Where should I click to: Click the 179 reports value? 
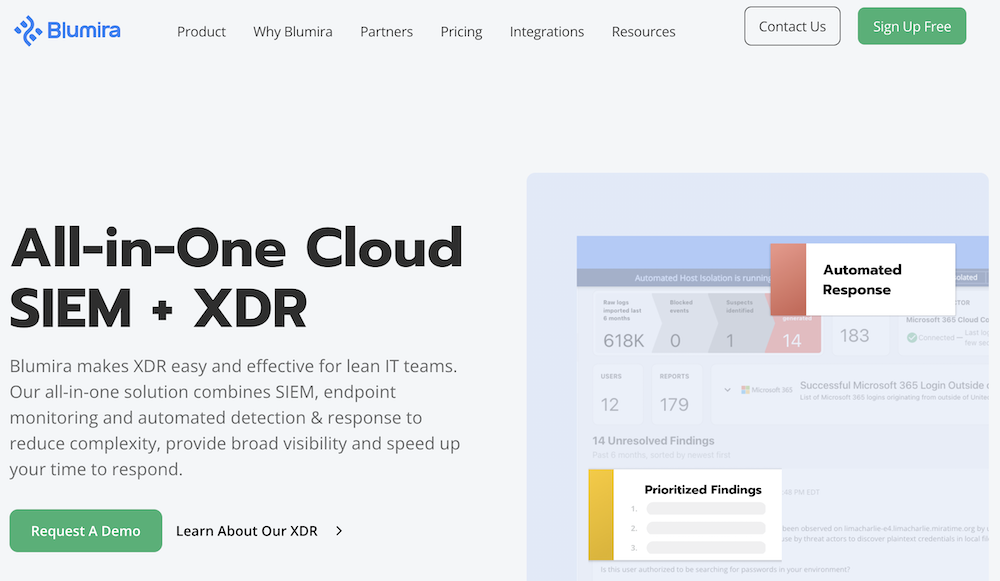pyautogui.click(x=674, y=404)
